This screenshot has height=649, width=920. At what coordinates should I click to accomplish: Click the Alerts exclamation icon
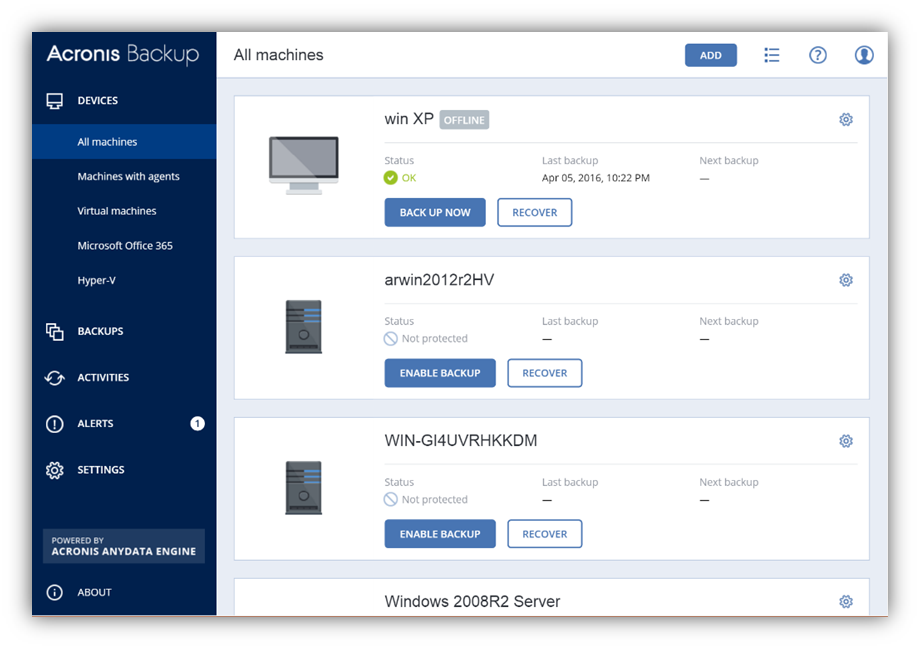pos(55,424)
